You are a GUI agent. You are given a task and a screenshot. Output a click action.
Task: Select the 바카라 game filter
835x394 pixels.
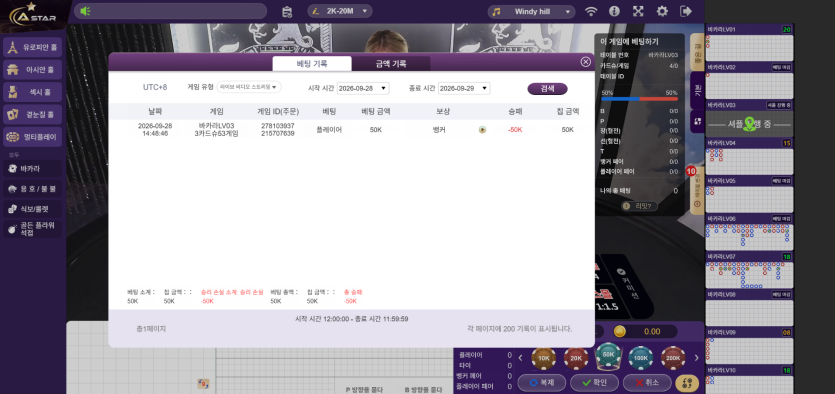(x=32, y=169)
